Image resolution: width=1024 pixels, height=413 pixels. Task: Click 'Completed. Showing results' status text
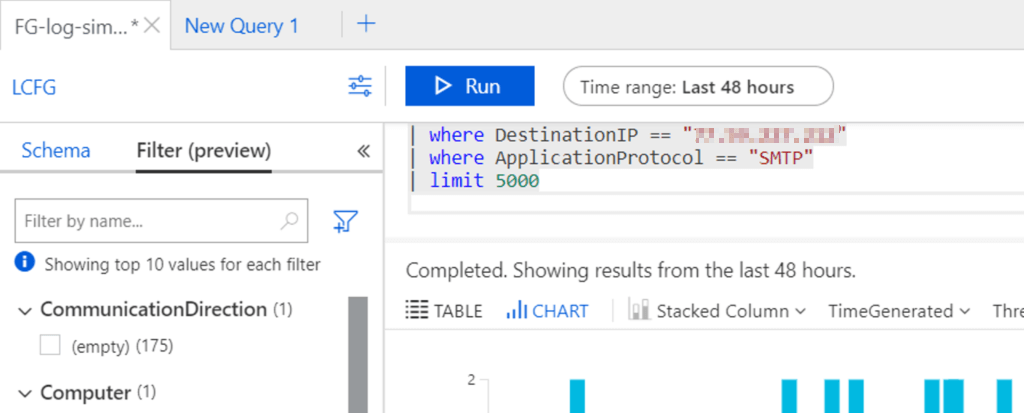coord(630,271)
